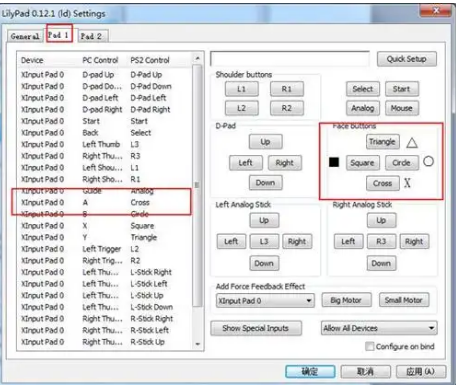Click the X cross symbol icon

coord(407,183)
